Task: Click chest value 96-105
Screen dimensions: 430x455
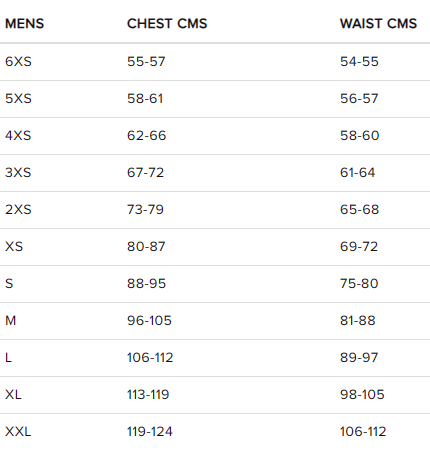Action: [149, 321]
